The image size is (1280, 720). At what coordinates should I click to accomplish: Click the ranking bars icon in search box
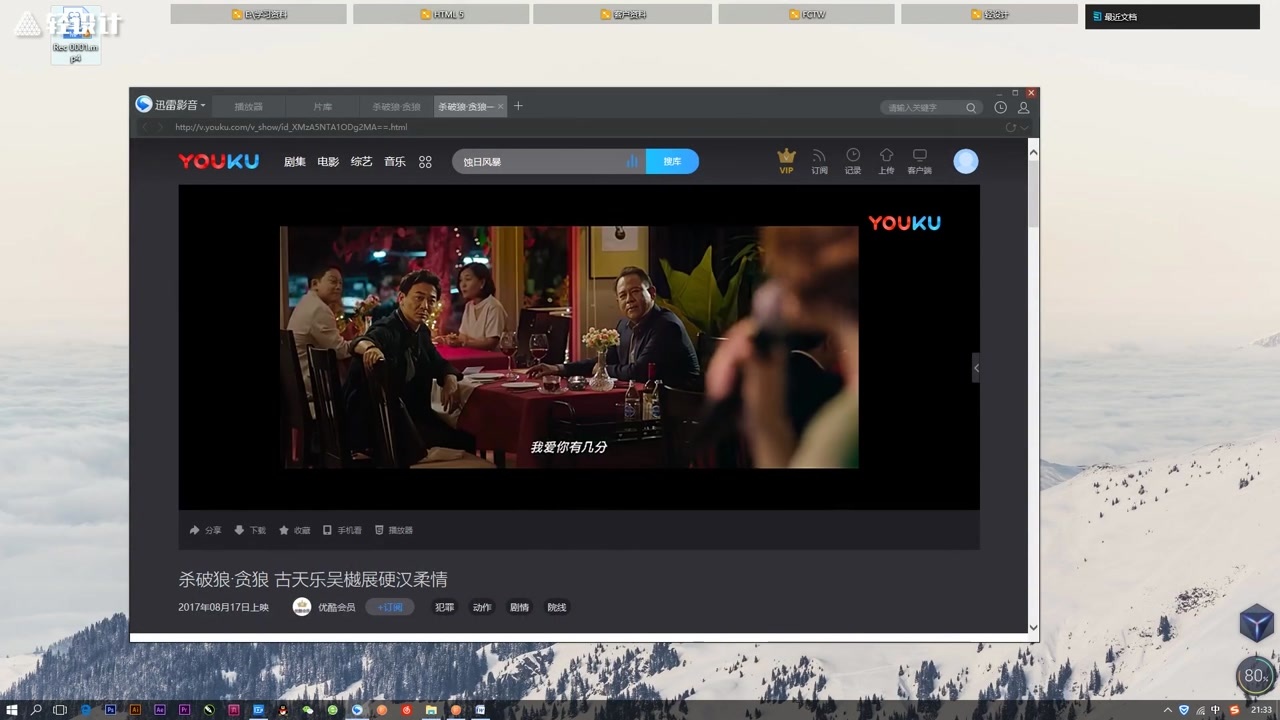tap(632, 161)
